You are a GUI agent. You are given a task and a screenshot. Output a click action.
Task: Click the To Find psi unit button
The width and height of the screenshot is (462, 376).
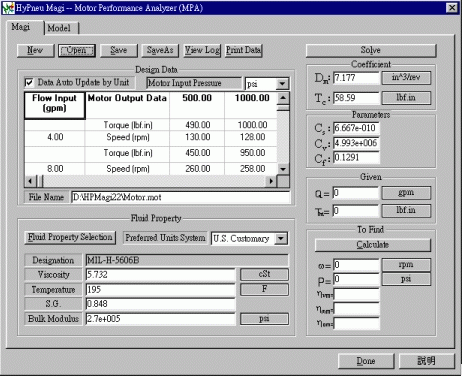(x=406, y=279)
